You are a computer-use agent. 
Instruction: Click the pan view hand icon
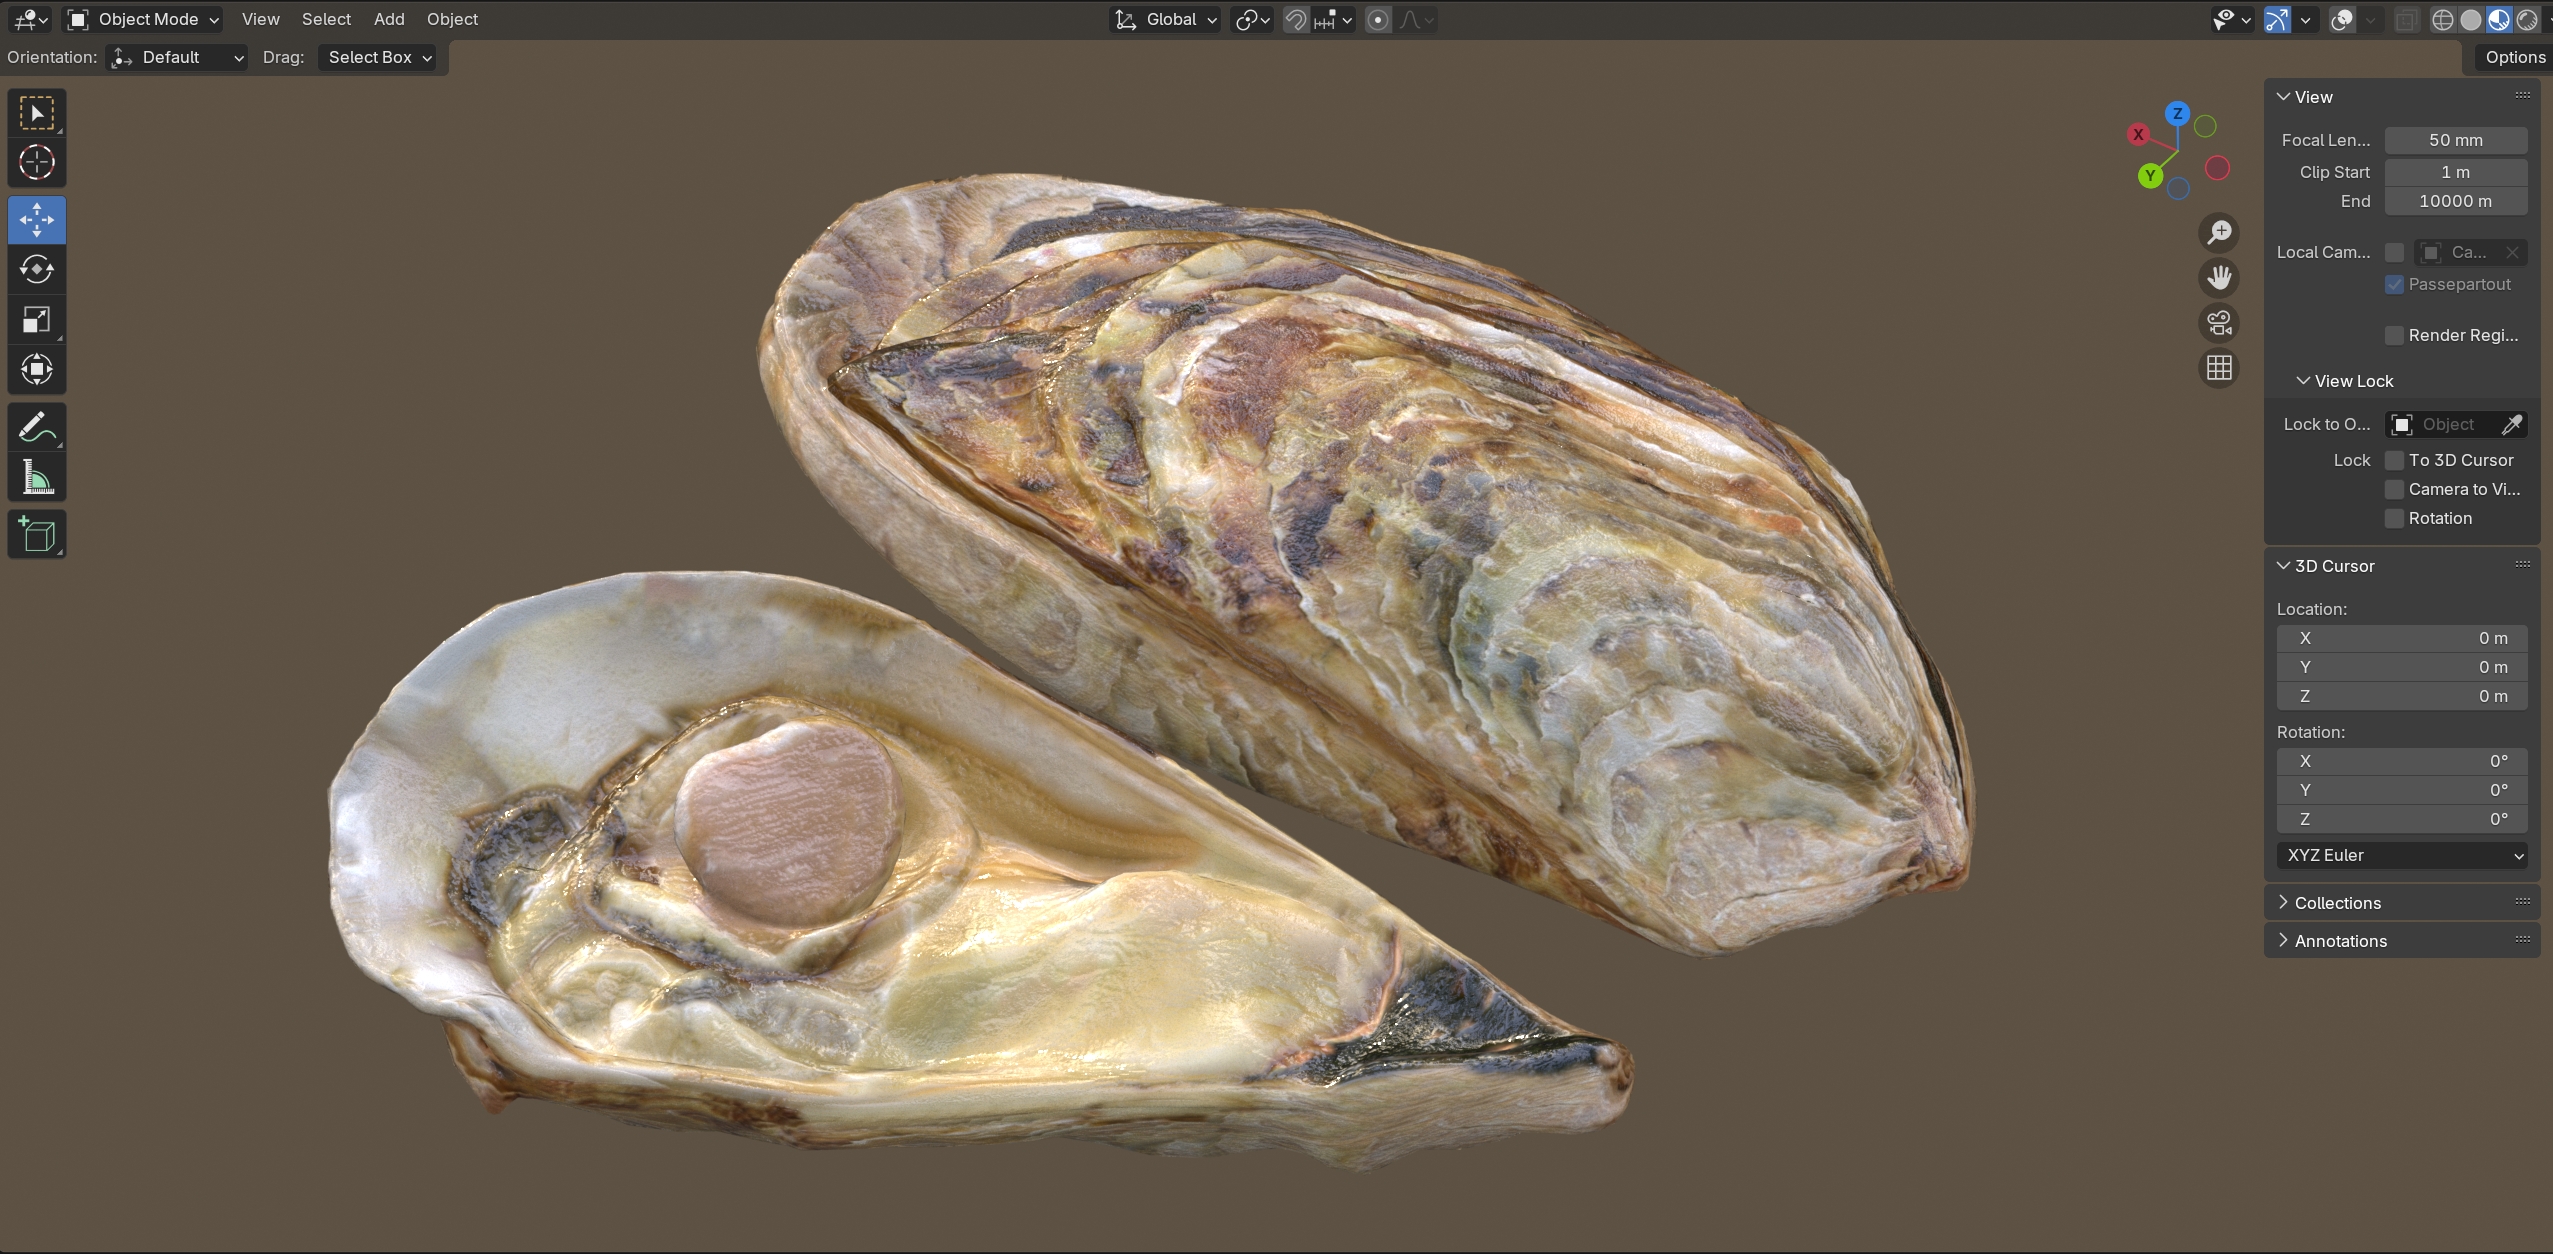coord(2219,277)
